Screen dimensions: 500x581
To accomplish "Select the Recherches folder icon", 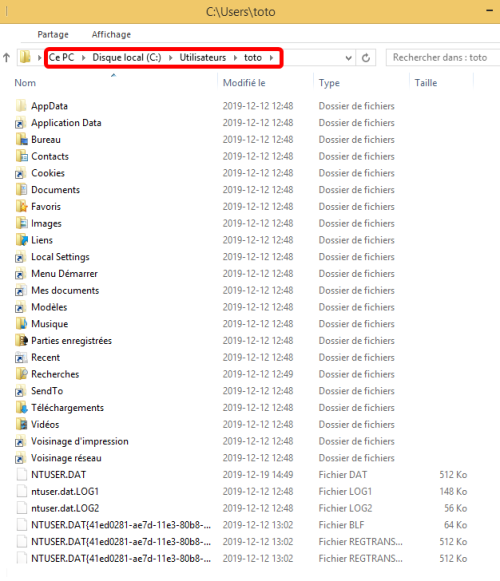I will pyautogui.click(x=21, y=374).
